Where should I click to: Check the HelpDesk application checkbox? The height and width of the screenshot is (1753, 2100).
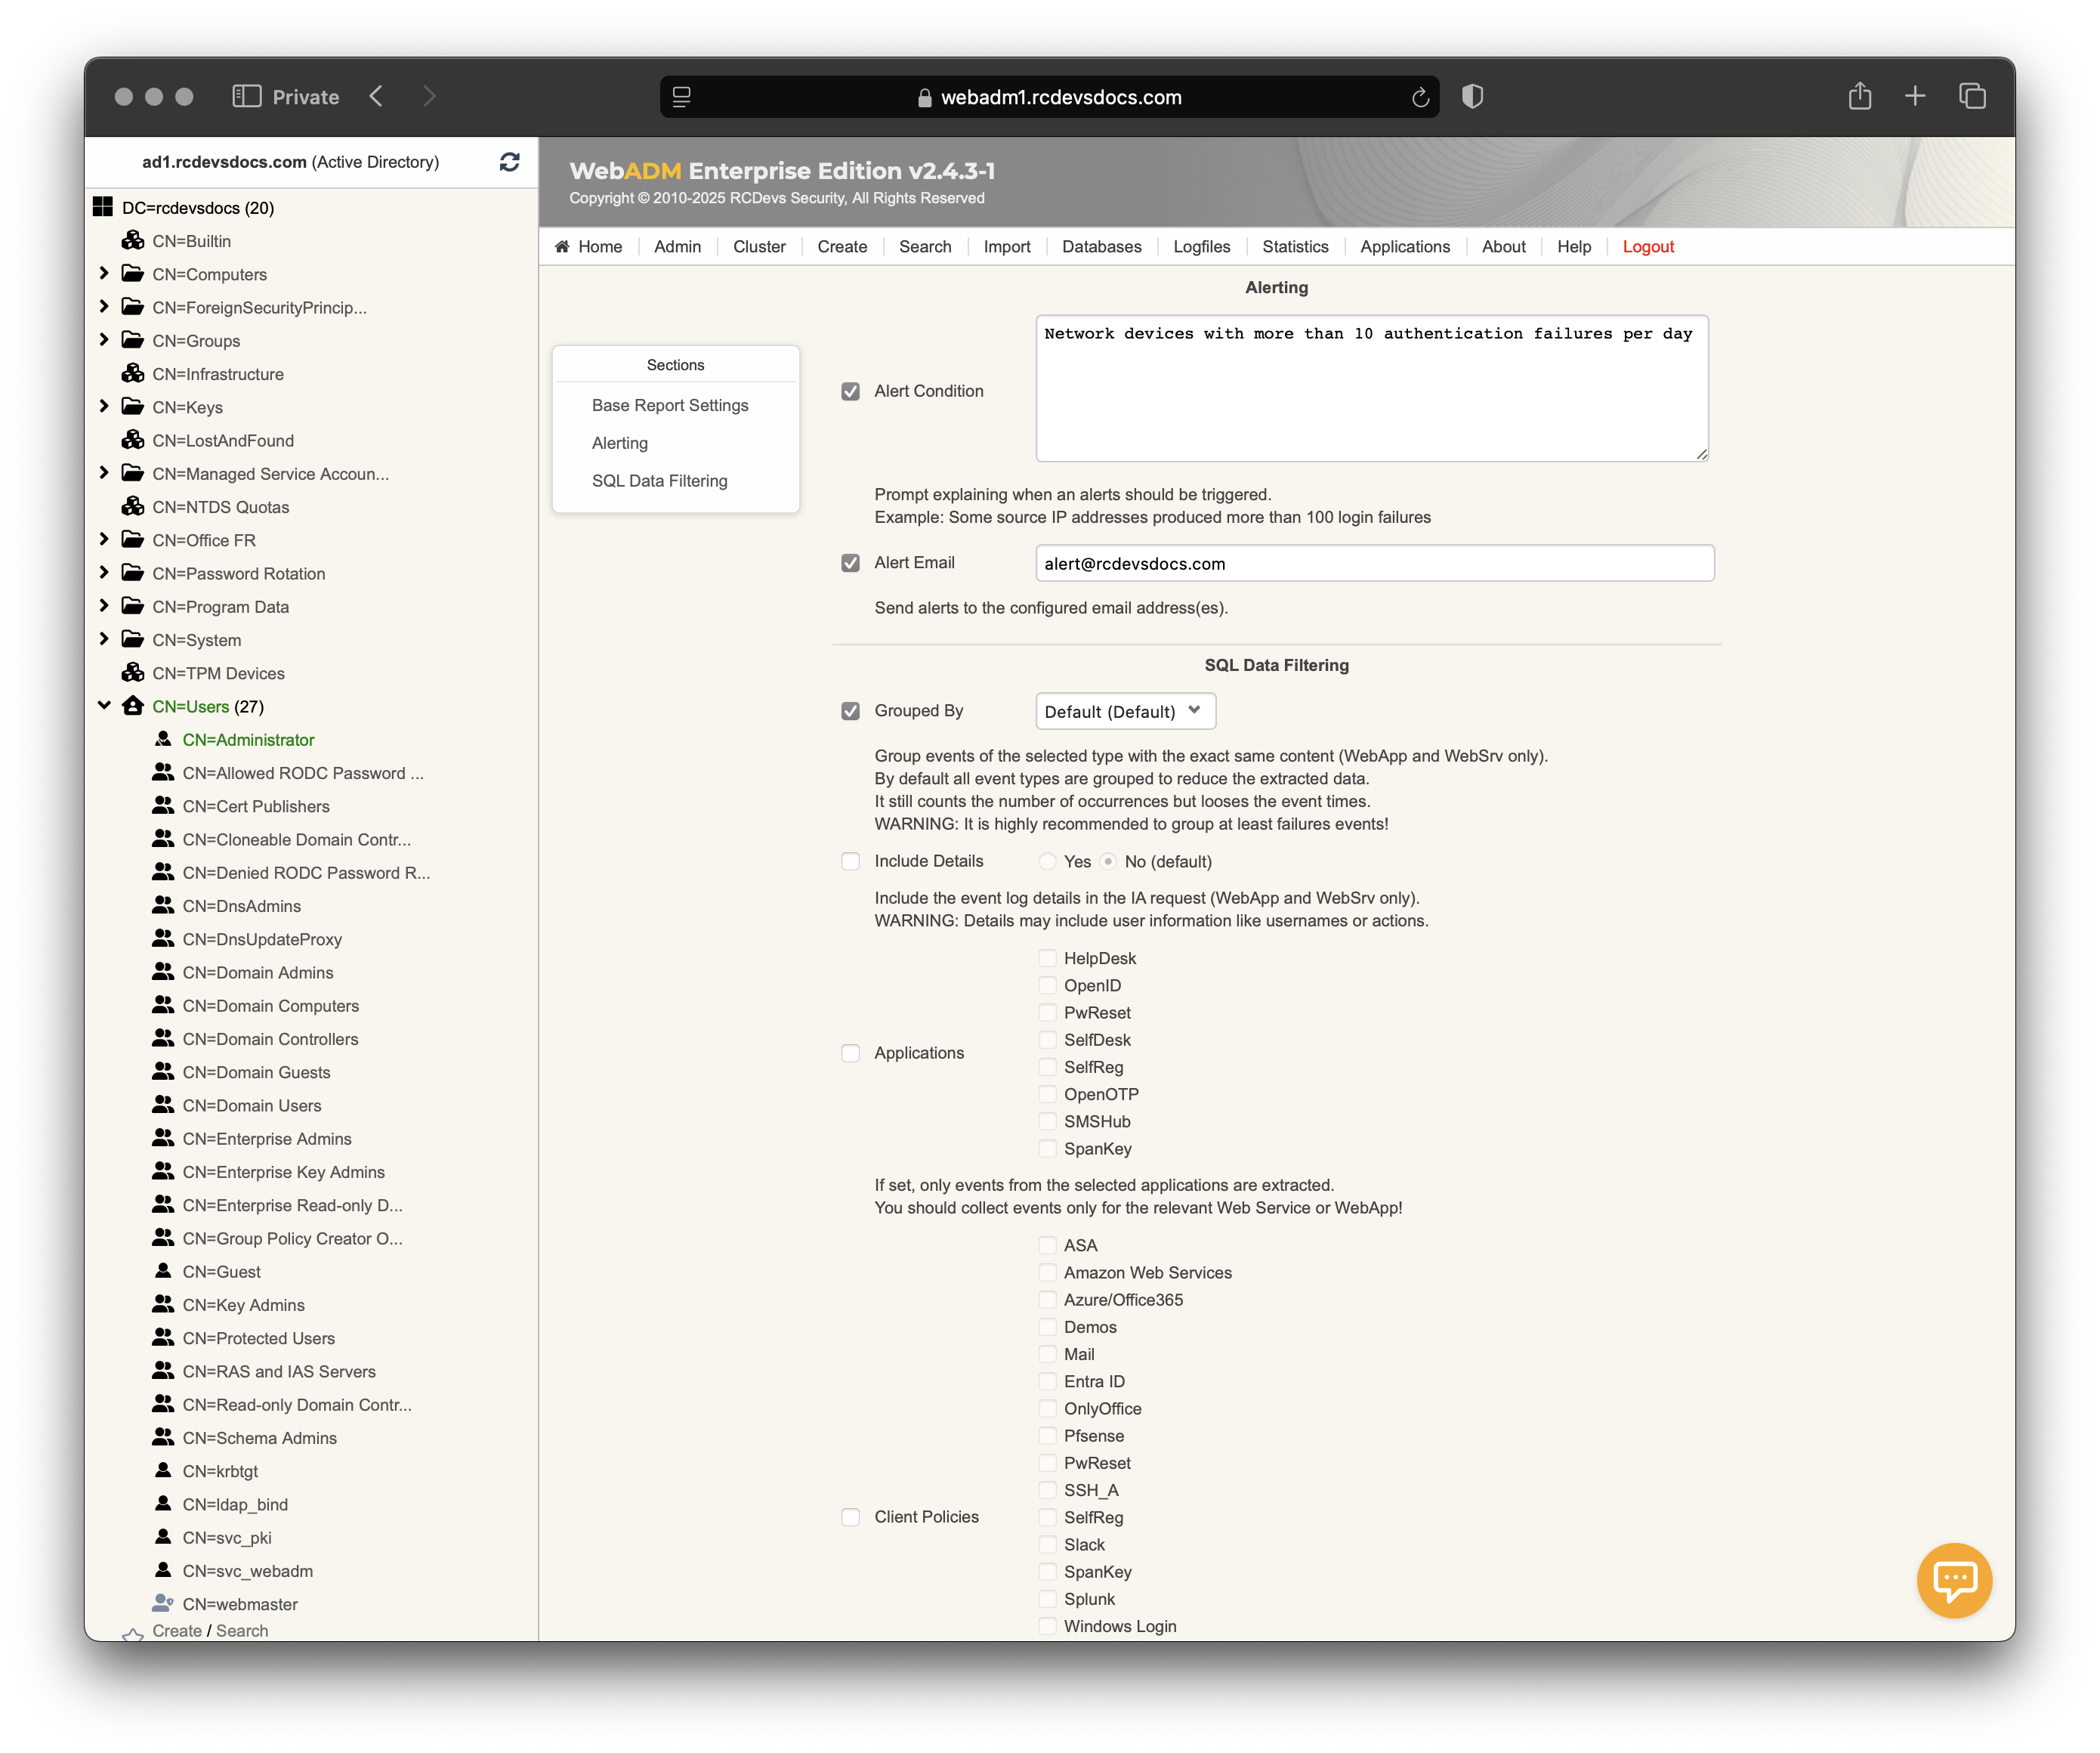point(1047,958)
